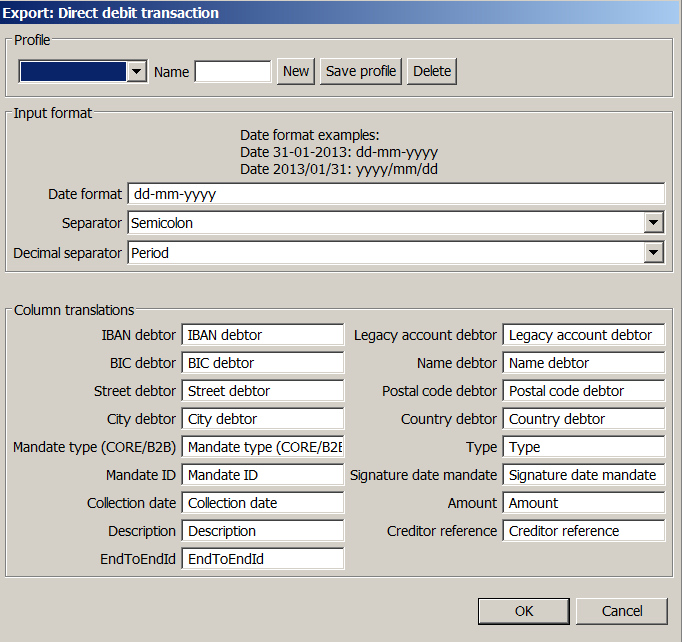
Task: Click the Amount translation field
Action: point(584,503)
